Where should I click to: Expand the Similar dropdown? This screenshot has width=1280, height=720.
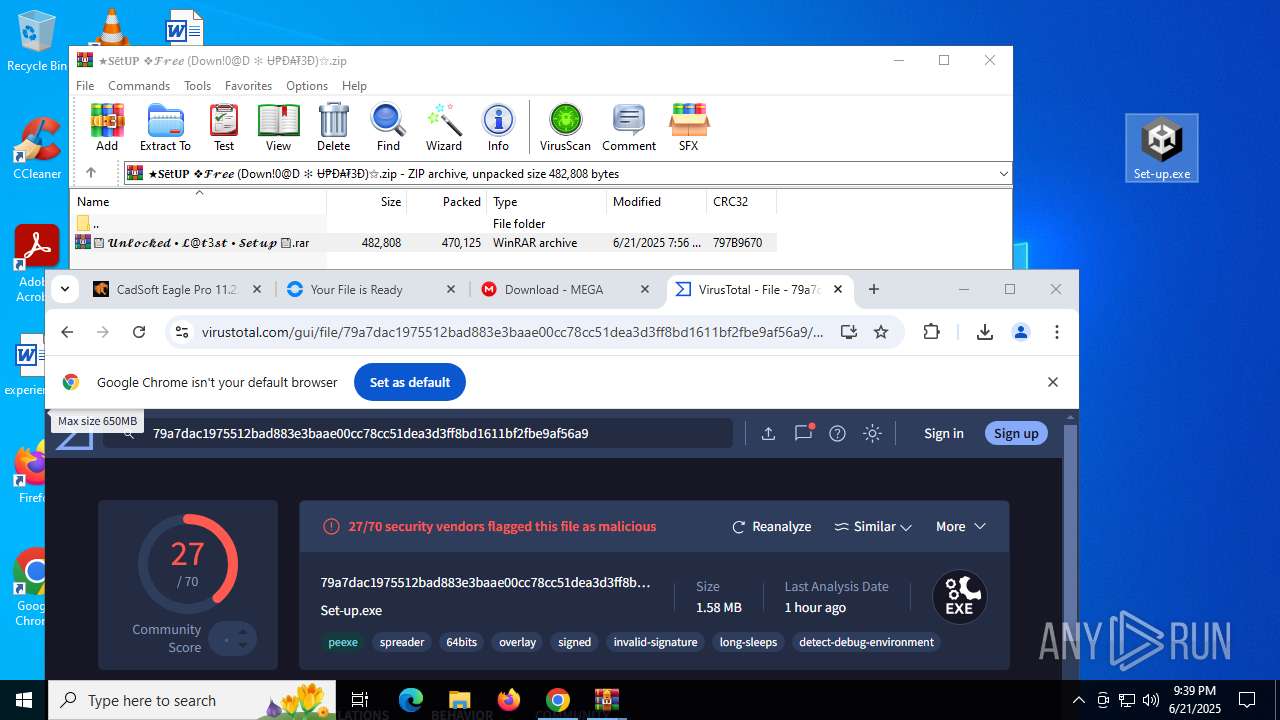point(873,526)
